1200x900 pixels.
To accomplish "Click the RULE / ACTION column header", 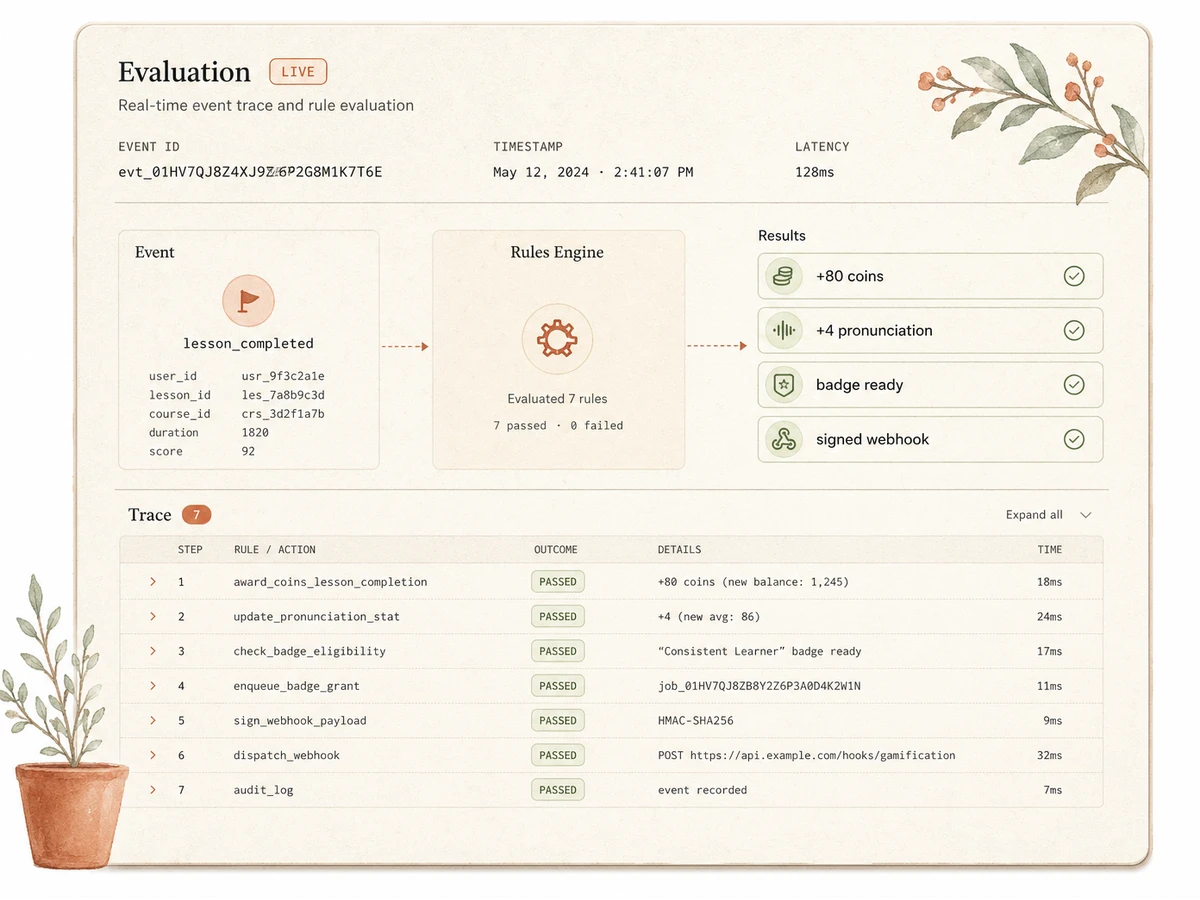I will click(x=275, y=550).
